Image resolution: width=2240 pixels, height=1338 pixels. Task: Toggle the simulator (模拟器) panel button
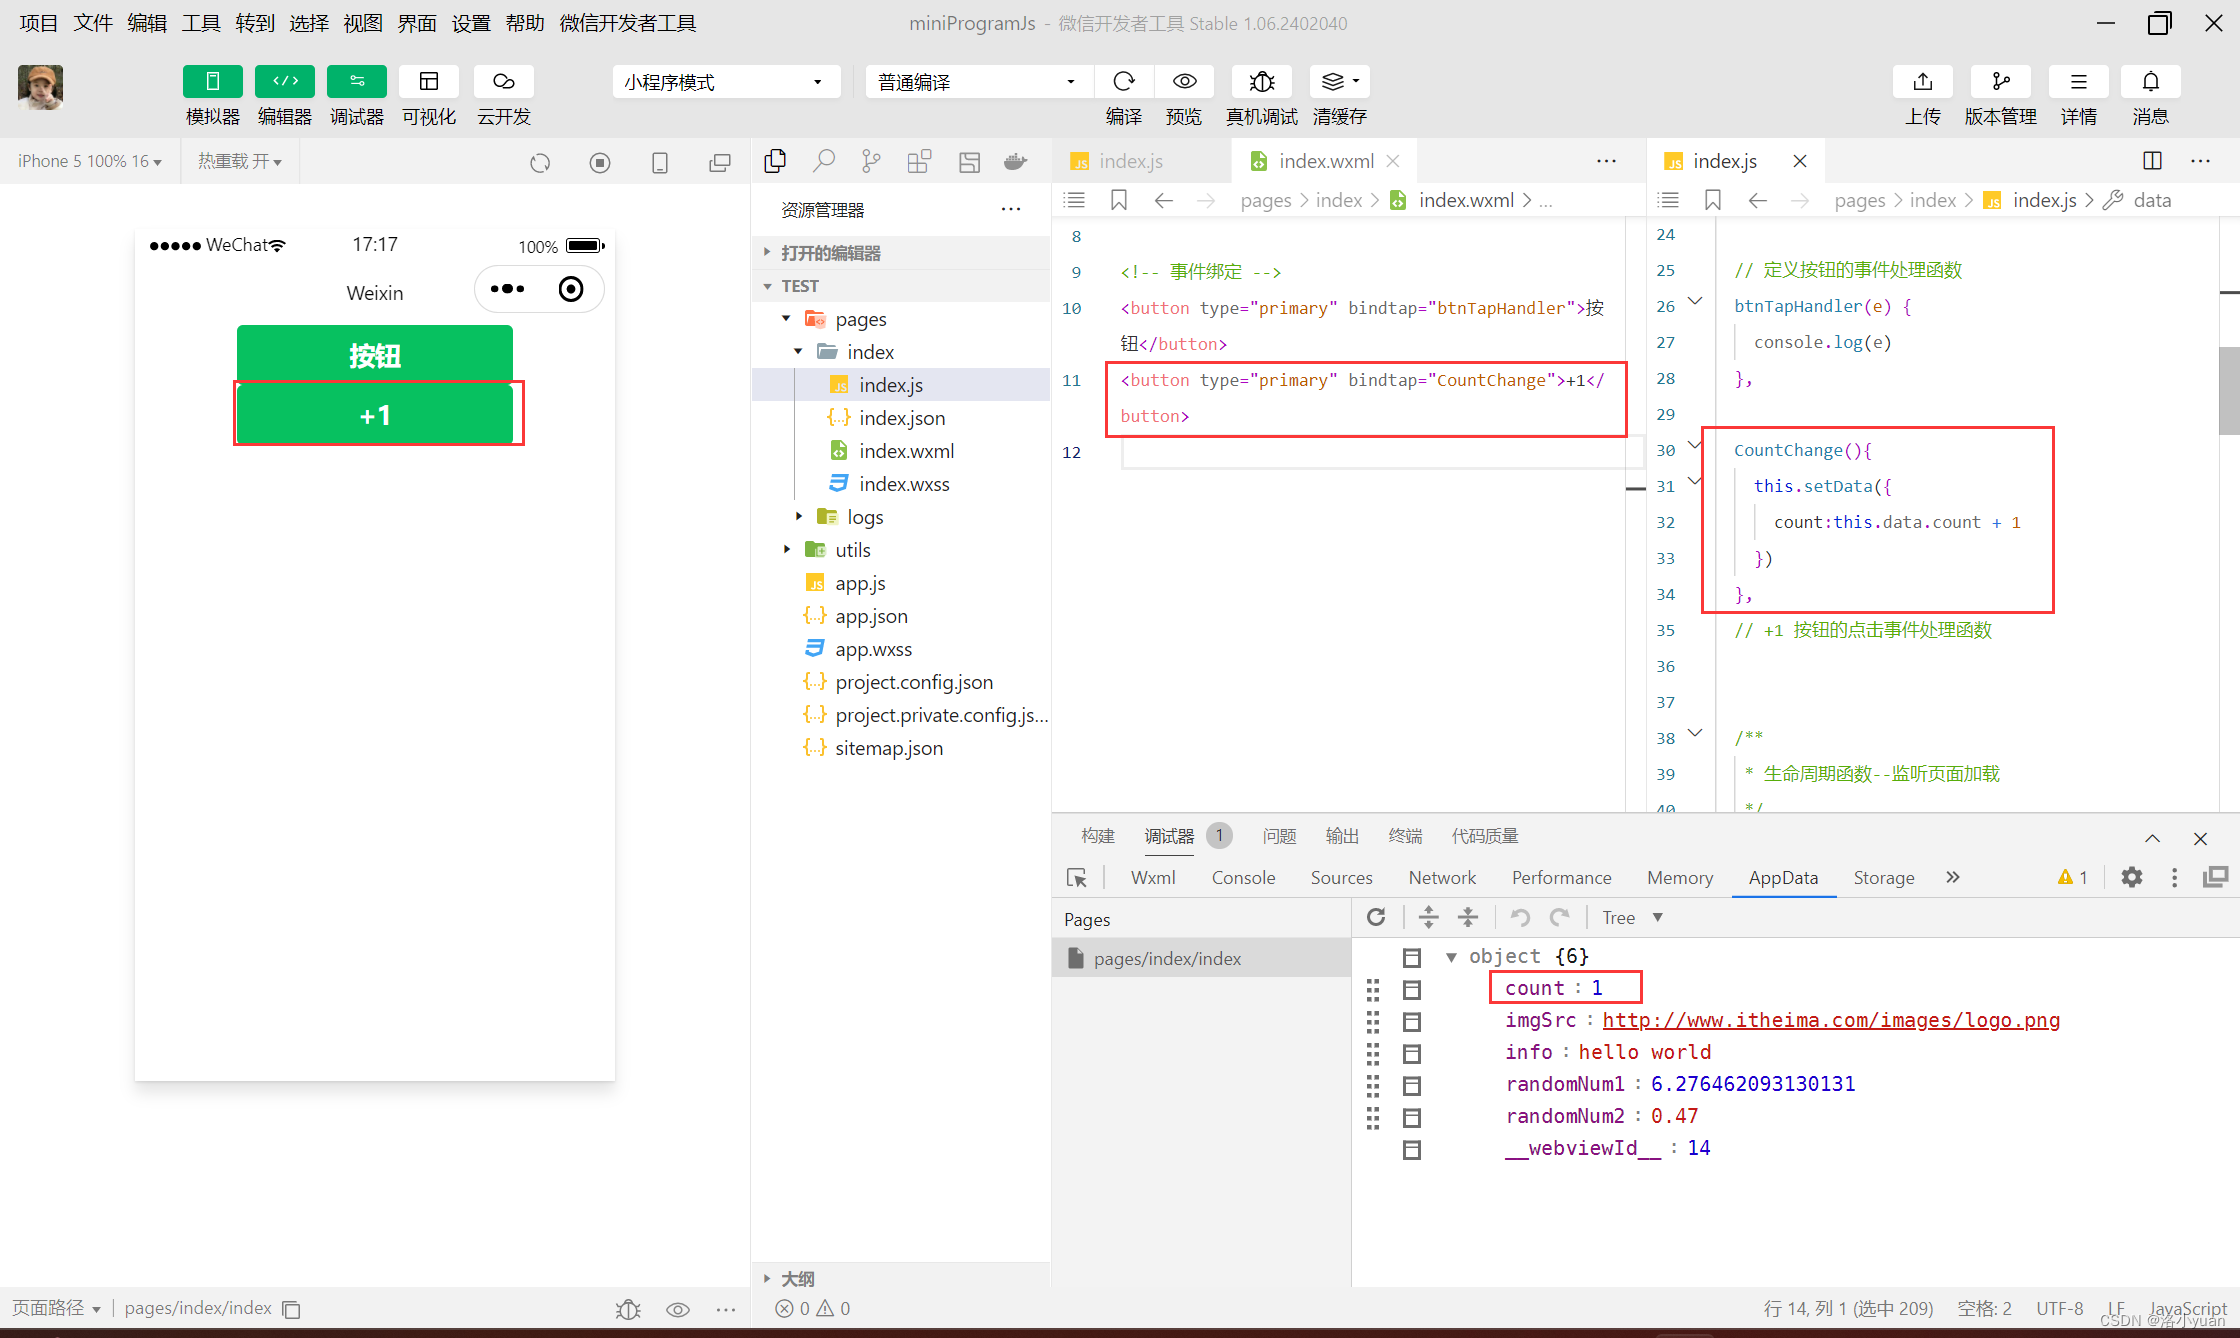coord(212,82)
